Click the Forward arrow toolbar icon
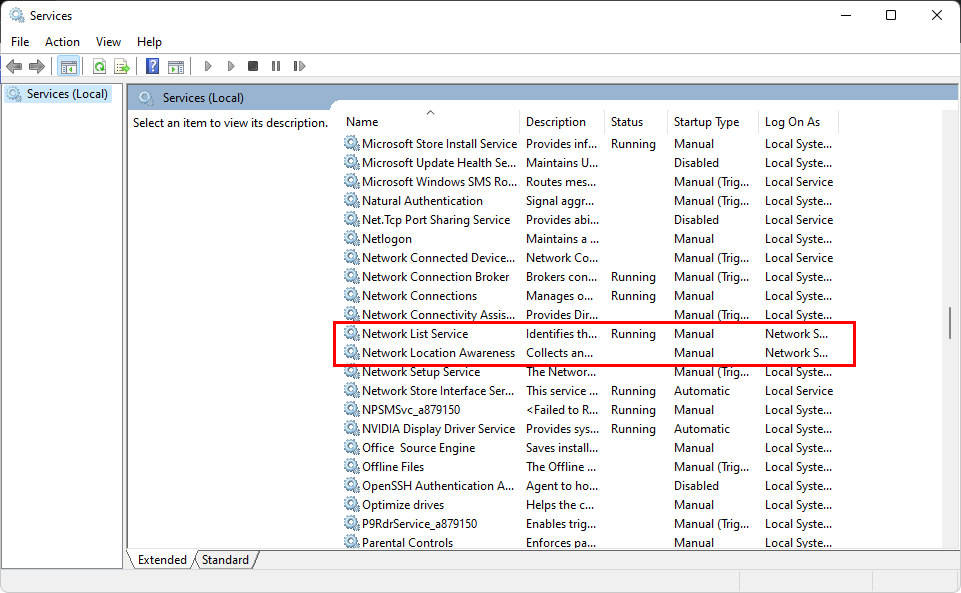 click(x=37, y=66)
